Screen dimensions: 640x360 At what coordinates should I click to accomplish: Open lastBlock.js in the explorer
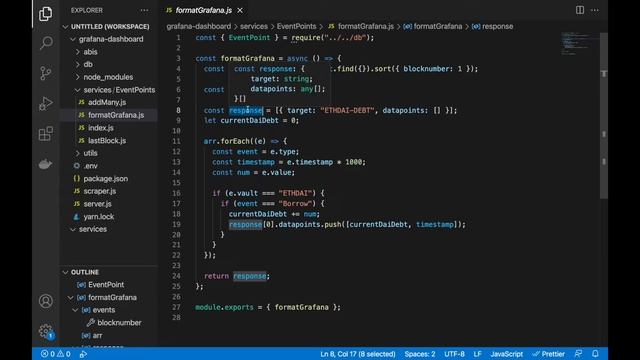click(x=109, y=140)
